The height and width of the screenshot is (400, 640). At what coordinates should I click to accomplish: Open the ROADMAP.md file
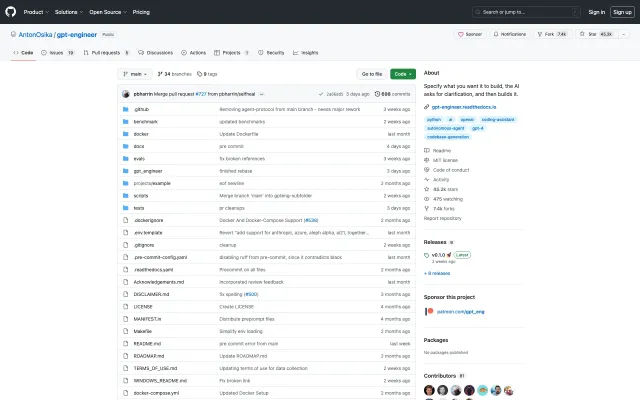[x=149, y=356]
